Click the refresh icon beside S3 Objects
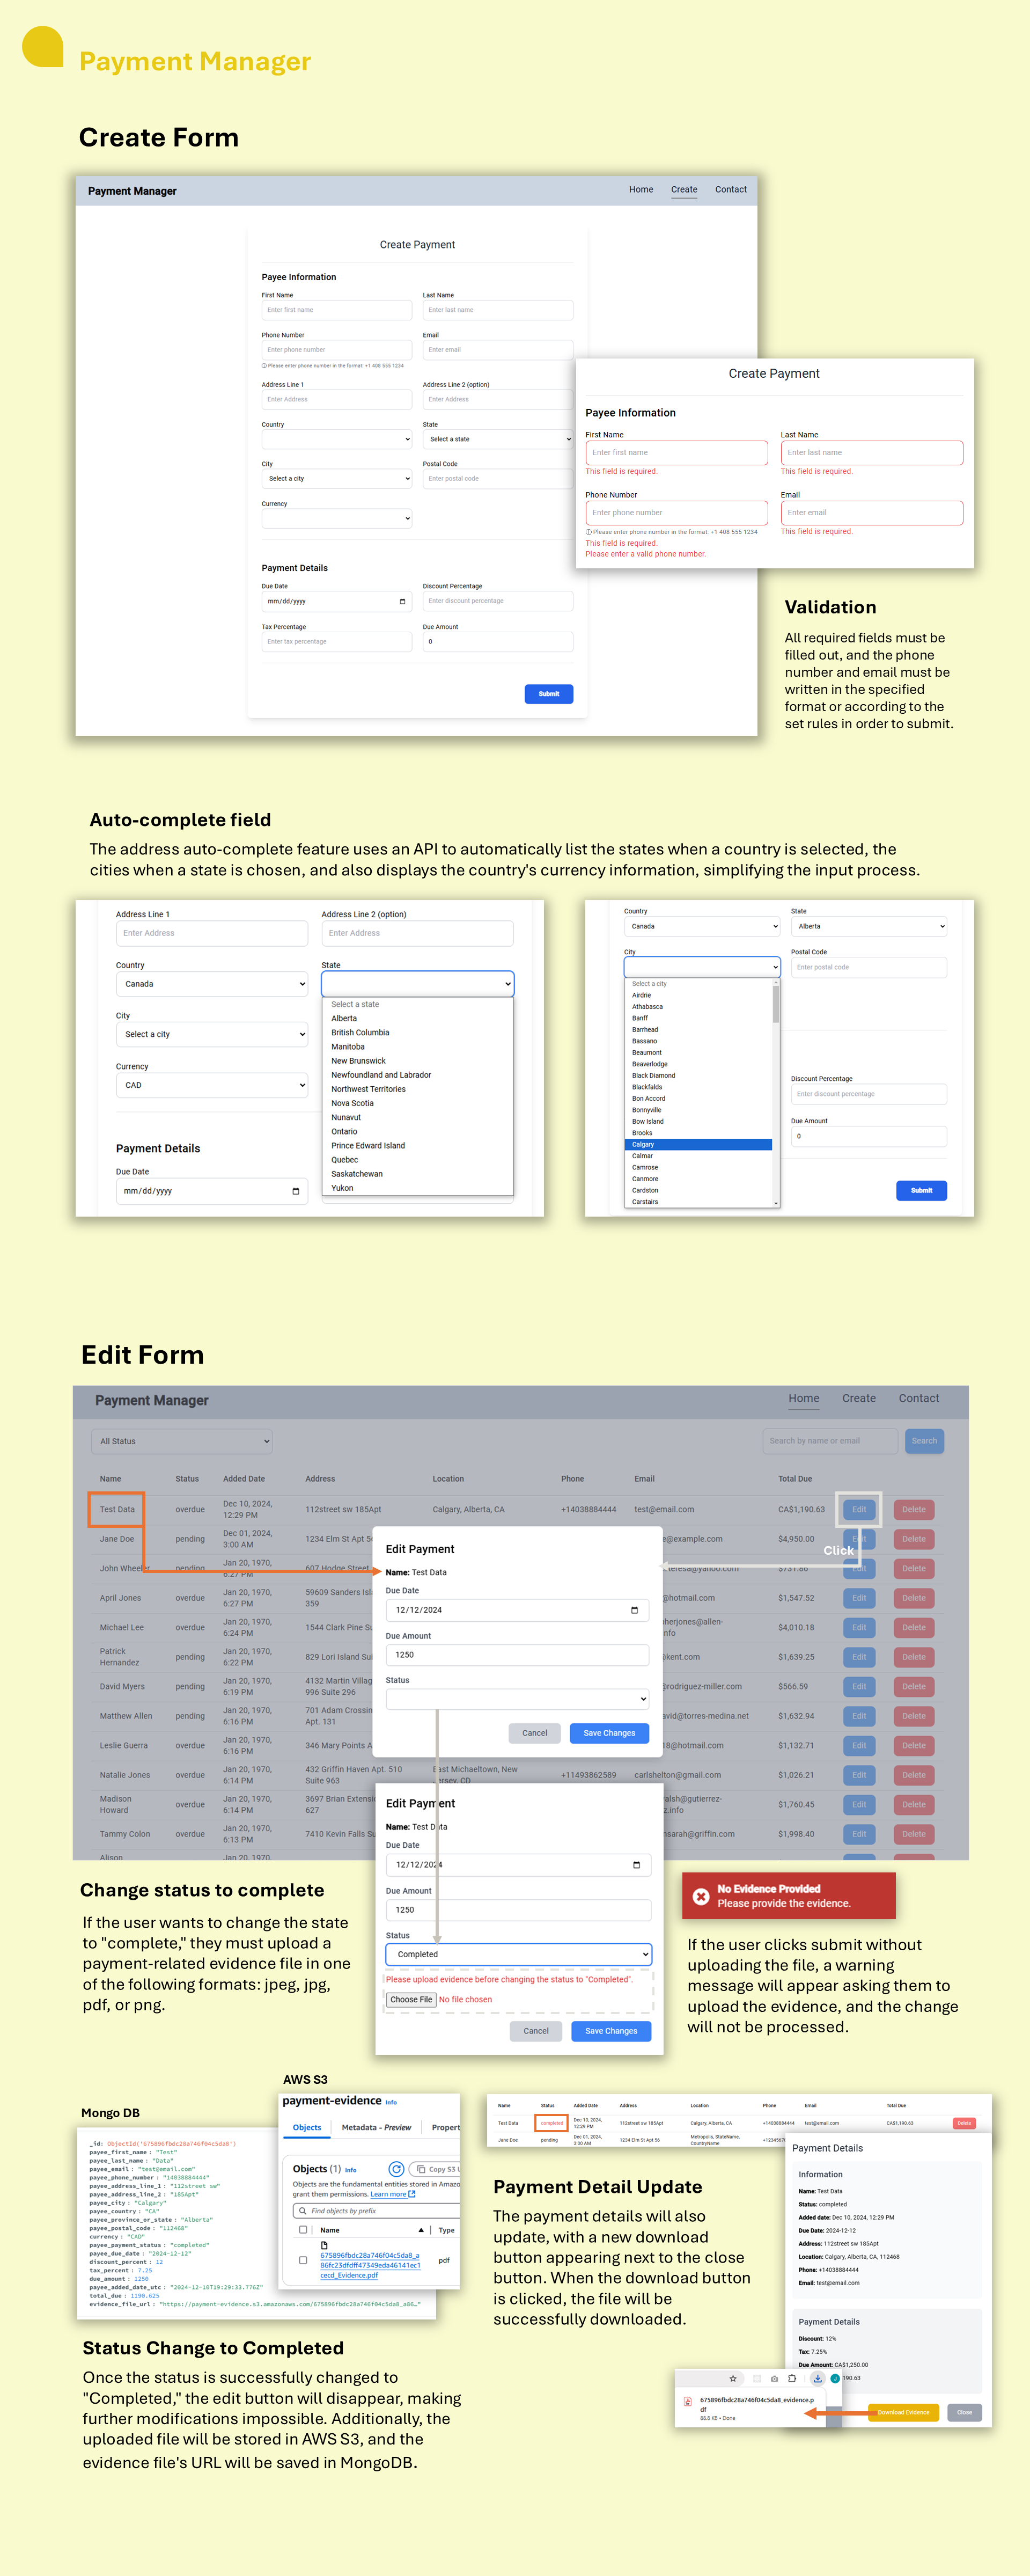1030x2576 pixels. (x=396, y=2169)
